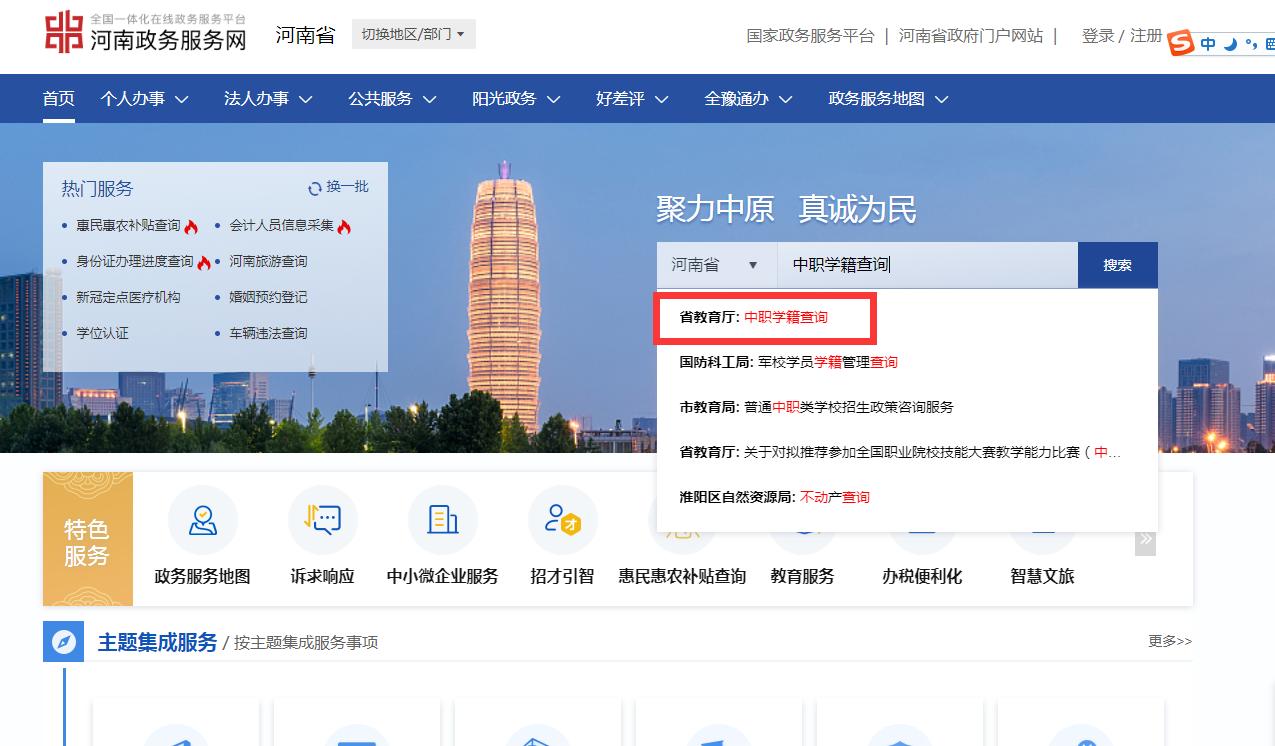1275x746 pixels.
Task: Open the 中小微企业服务 icon
Action: click(x=443, y=521)
